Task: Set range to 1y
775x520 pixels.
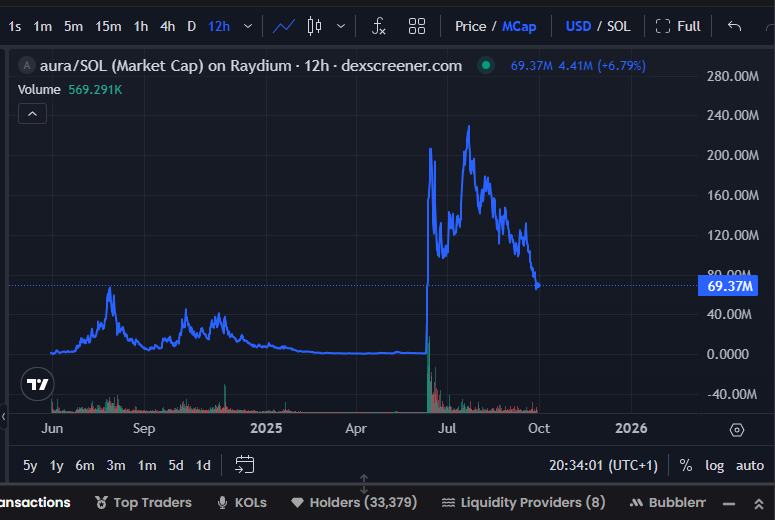Action: (x=57, y=465)
